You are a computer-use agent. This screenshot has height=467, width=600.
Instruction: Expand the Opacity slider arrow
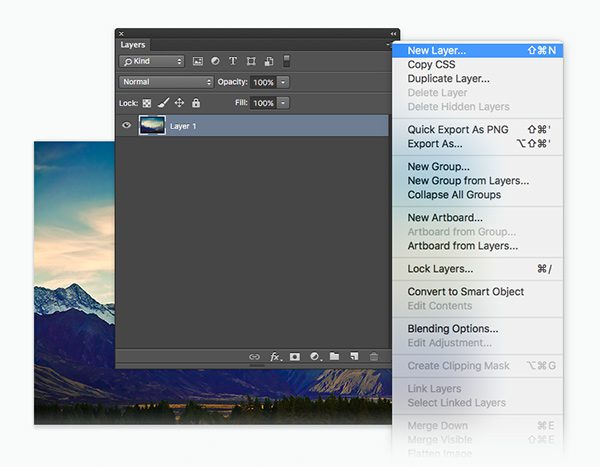[x=284, y=82]
